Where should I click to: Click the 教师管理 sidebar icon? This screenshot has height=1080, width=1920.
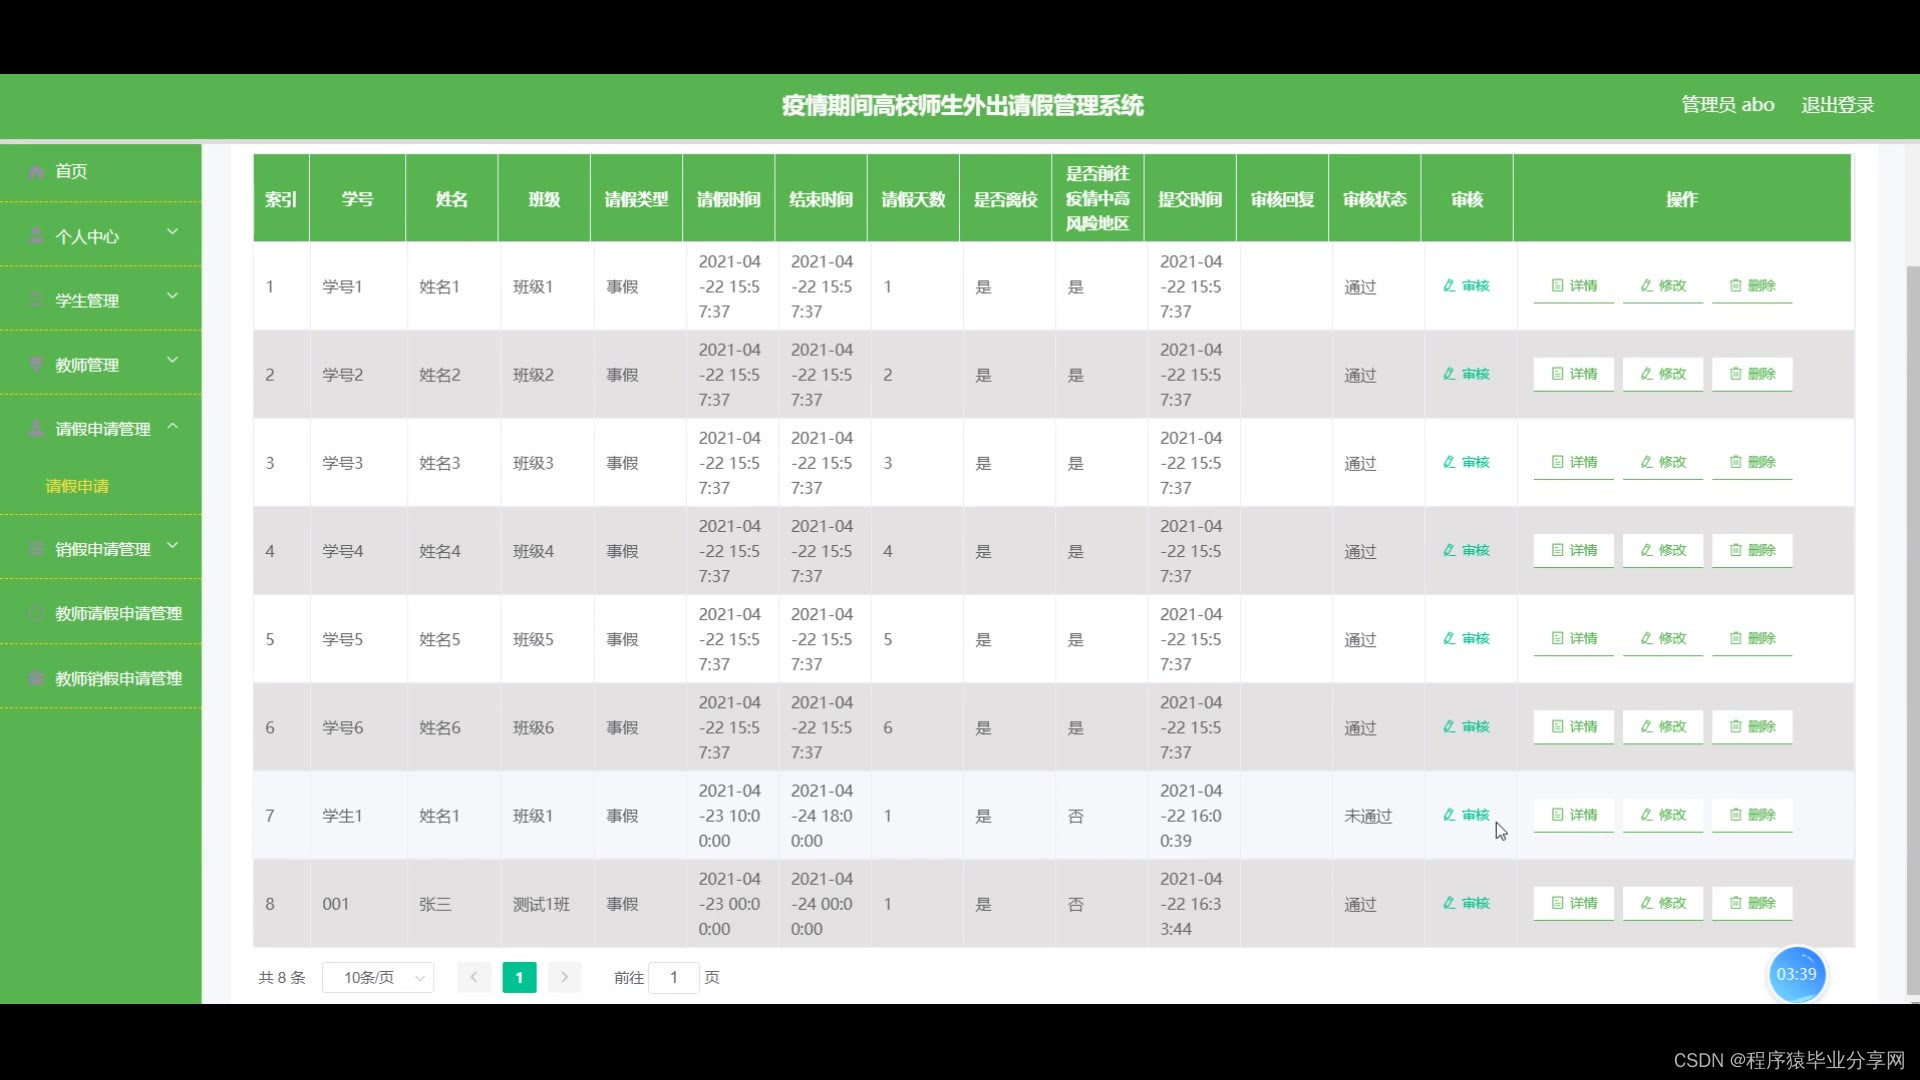tap(37, 365)
